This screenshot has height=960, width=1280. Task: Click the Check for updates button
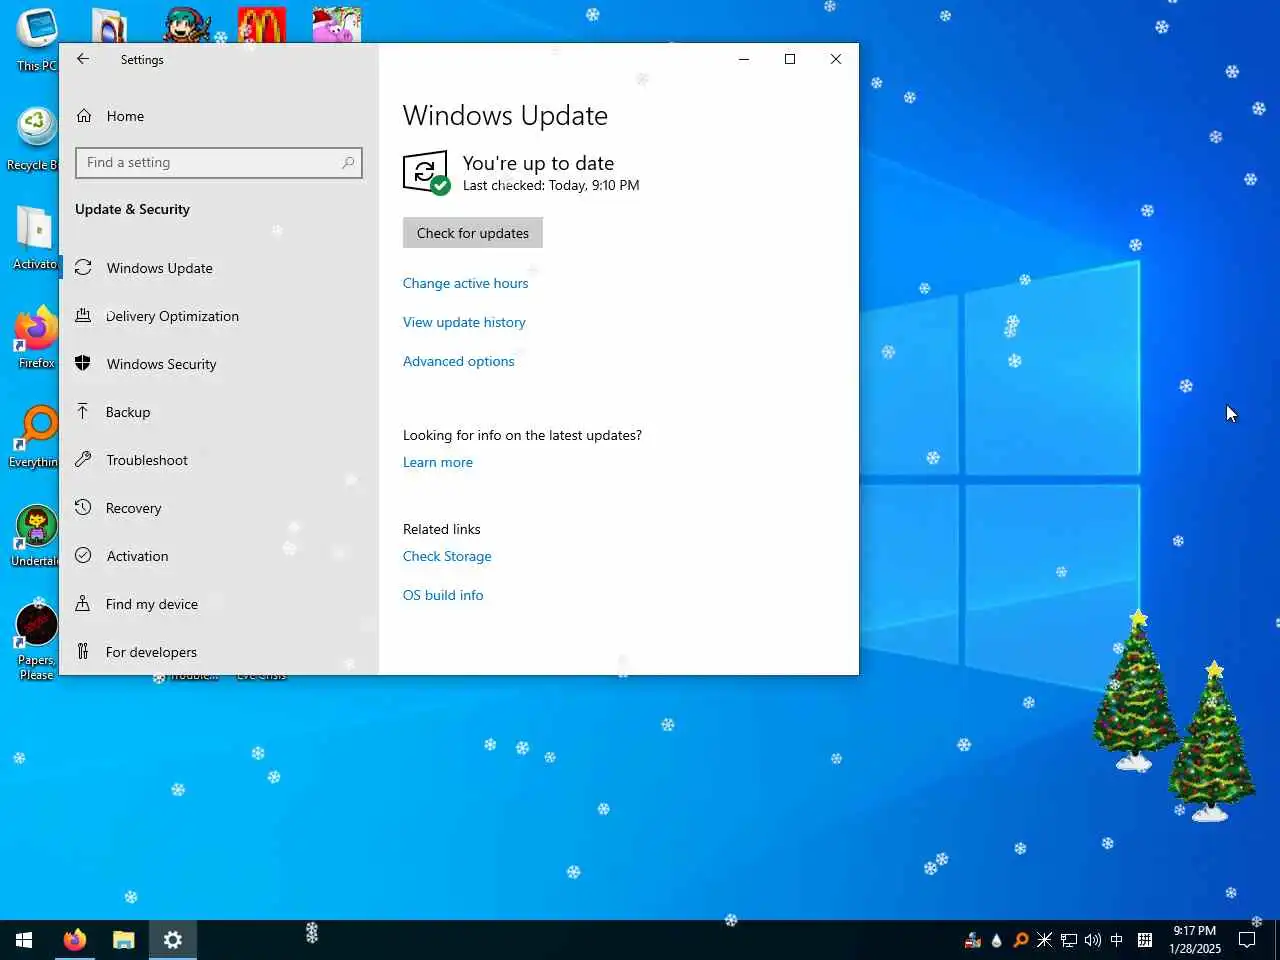pos(473,233)
